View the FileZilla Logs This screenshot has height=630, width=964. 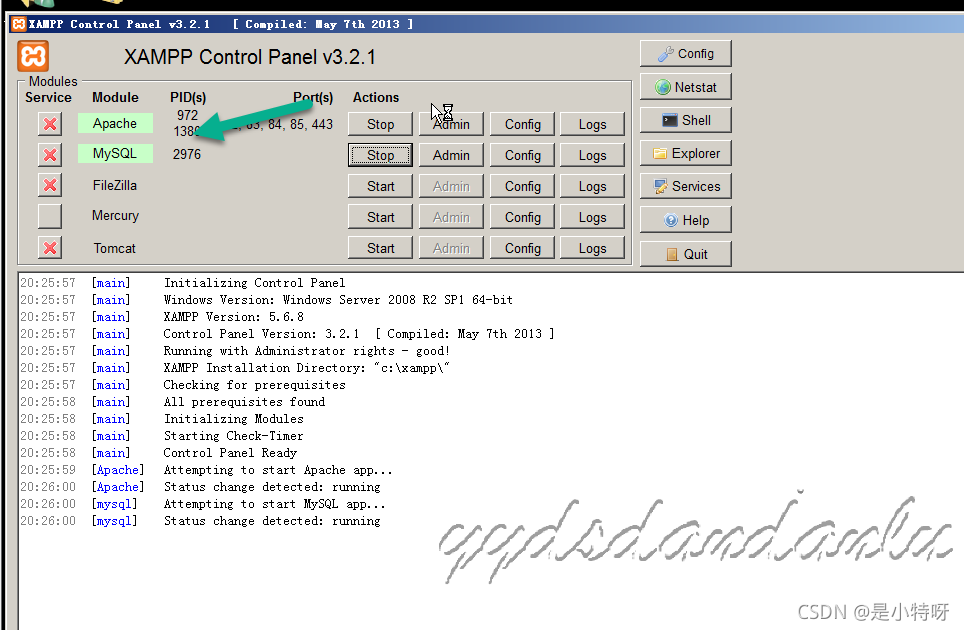point(592,186)
